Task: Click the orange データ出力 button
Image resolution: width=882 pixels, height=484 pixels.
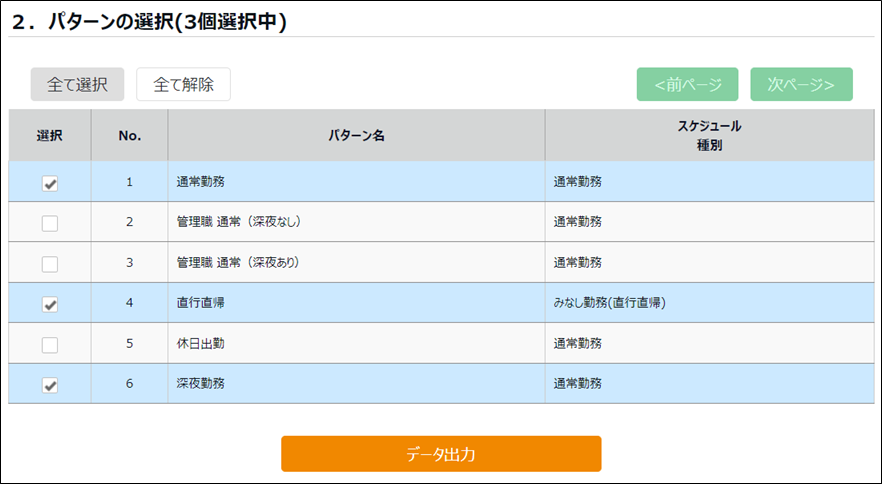Action: (x=441, y=454)
